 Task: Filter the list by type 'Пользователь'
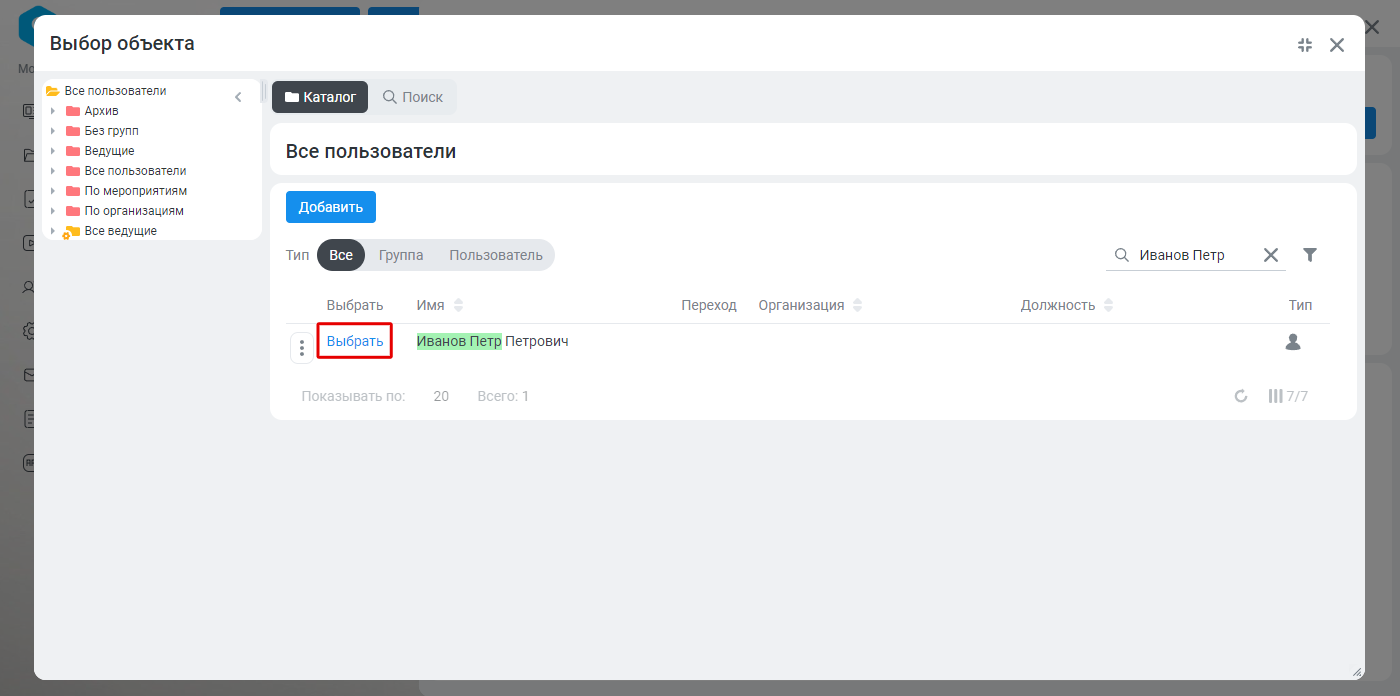click(x=496, y=255)
